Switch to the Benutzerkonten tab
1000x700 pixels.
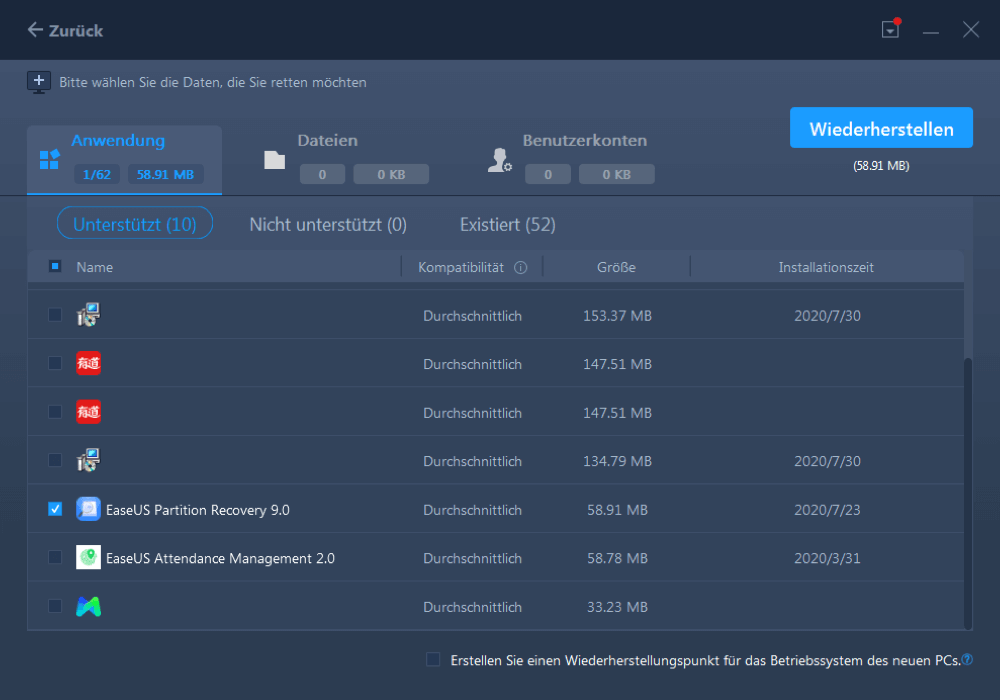click(x=571, y=158)
